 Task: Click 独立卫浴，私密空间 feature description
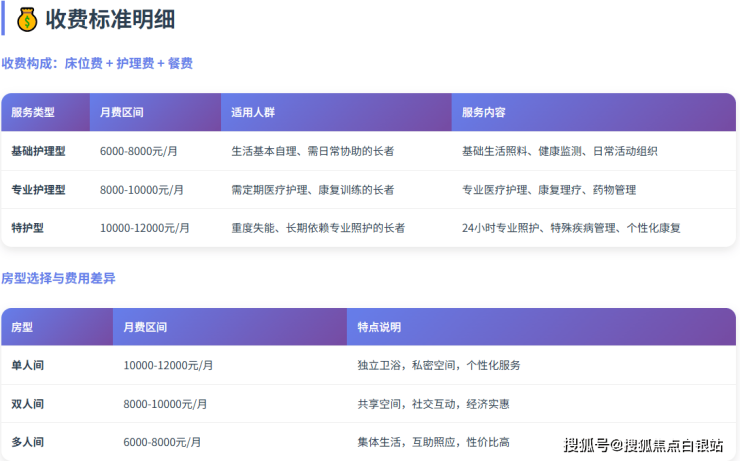click(x=438, y=365)
